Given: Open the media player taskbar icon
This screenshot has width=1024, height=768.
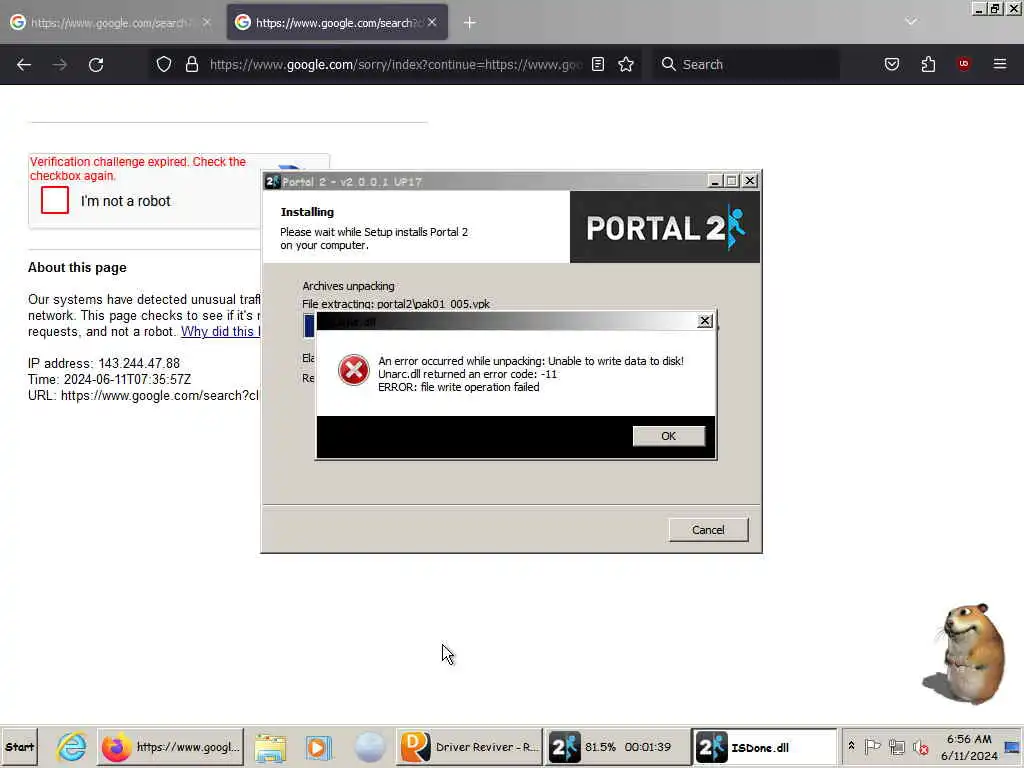Looking at the screenshot, I should [319, 748].
